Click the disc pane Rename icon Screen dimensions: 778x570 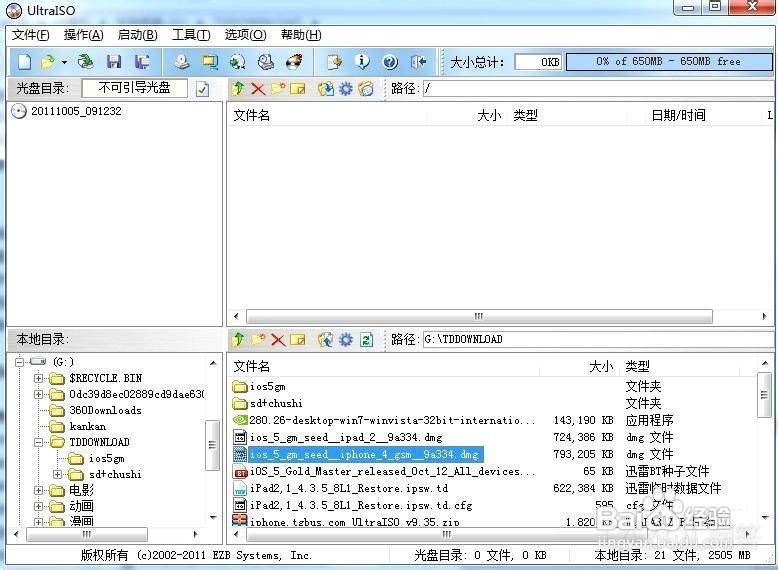pyautogui.click(x=298, y=89)
